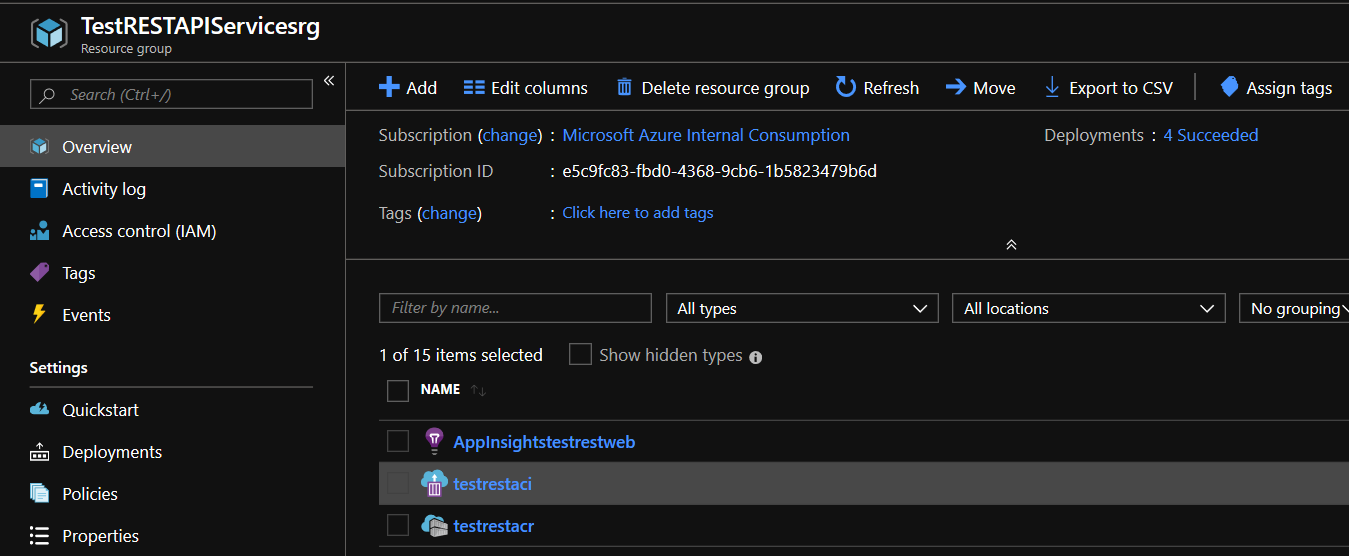The height and width of the screenshot is (556, 1349).
Task: Click Microsoft Azure Internal Consumption subscription link
Action: pyautogui.click(x=706, y=135)
